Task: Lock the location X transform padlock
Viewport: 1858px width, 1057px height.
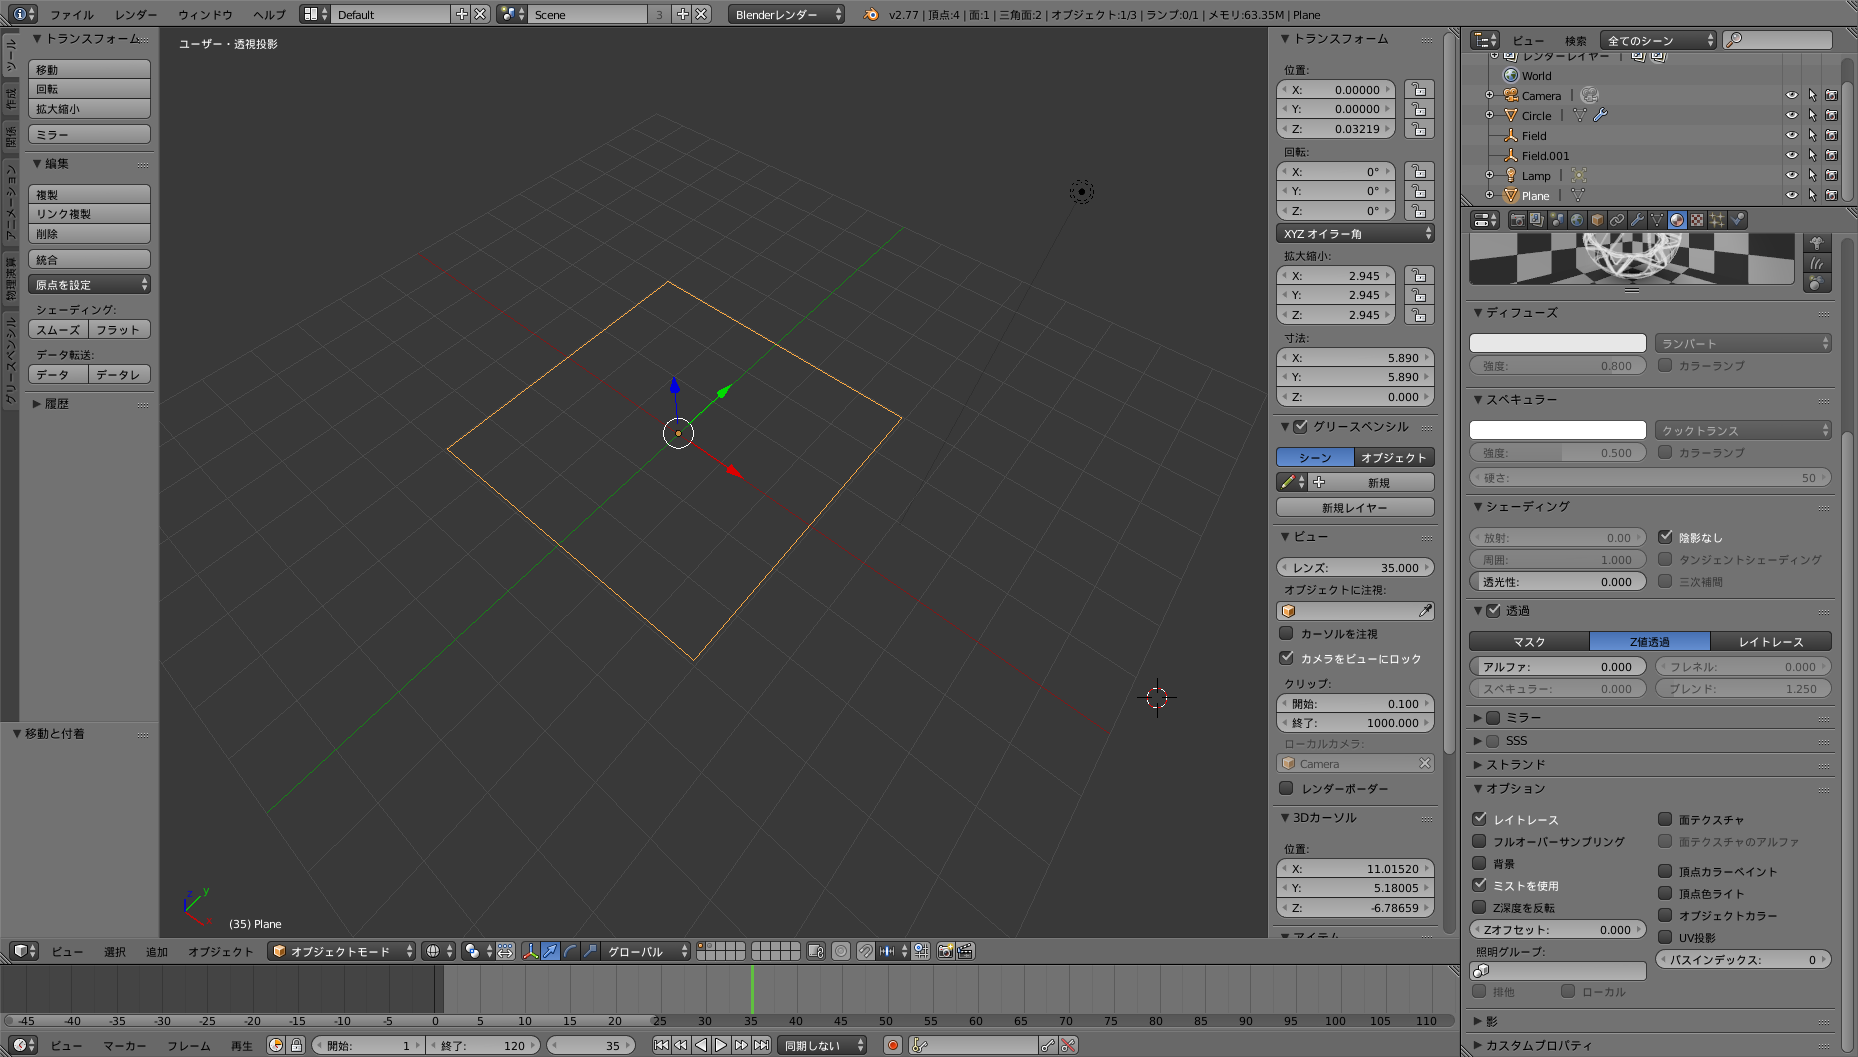Action: [1418, 89]
